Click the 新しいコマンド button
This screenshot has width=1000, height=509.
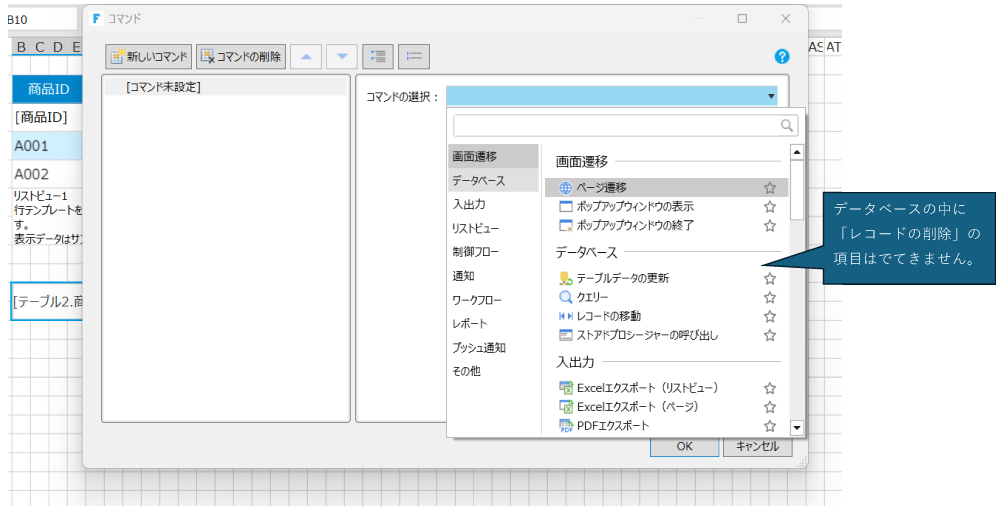(148, 57)
